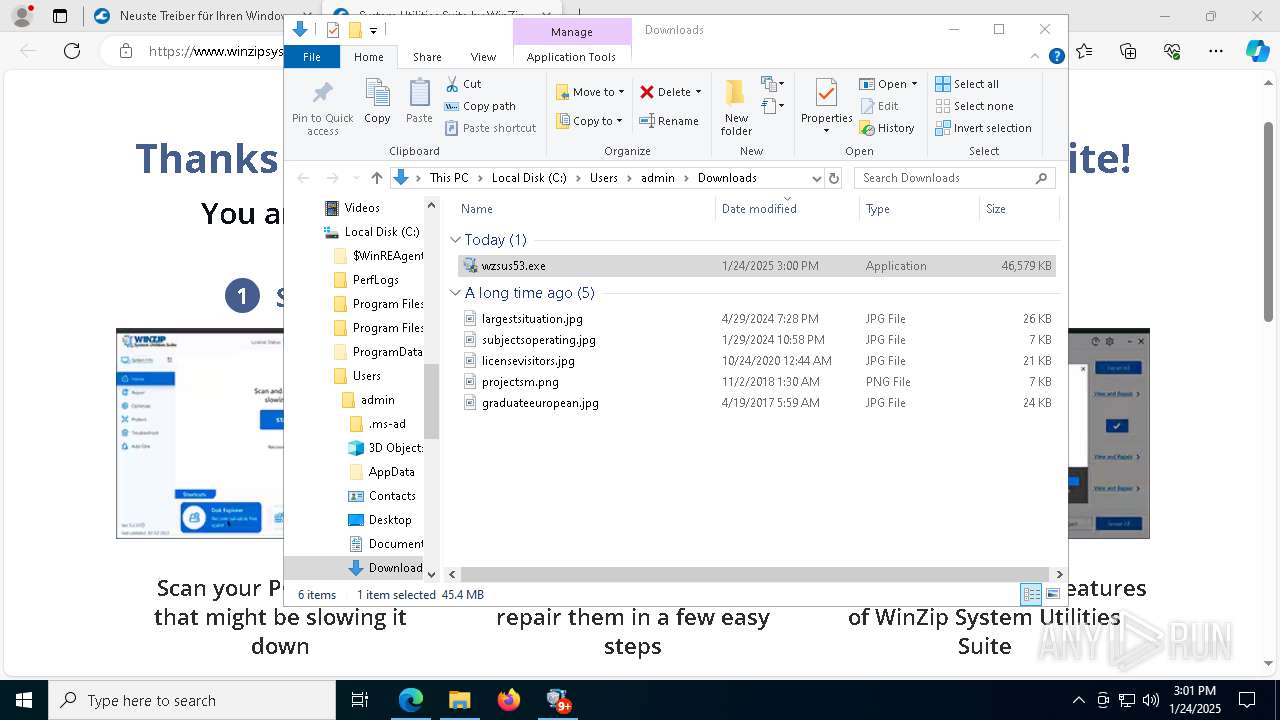Go up one folder with the Up arrow
The height and width of the screenshot is (720, 1280).
(376, 178)
